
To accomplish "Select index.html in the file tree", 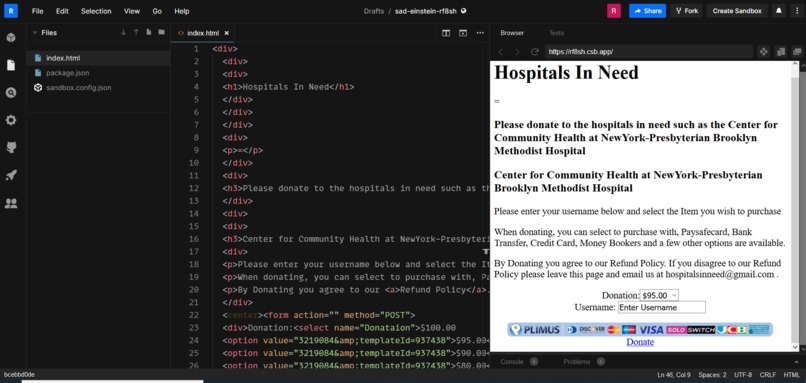I will tap(98, 58).
